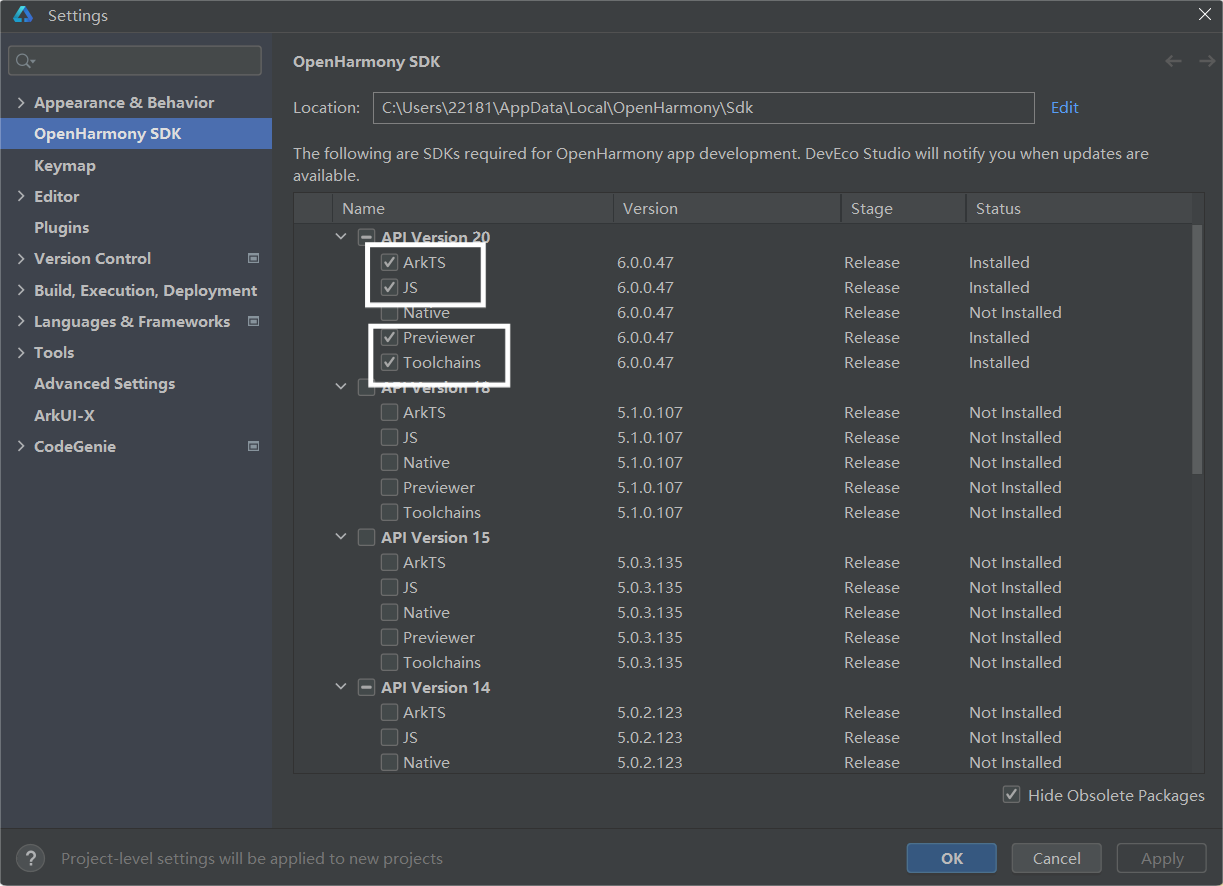
Task: Click the Apply button
Action: tap(1162, 858)
